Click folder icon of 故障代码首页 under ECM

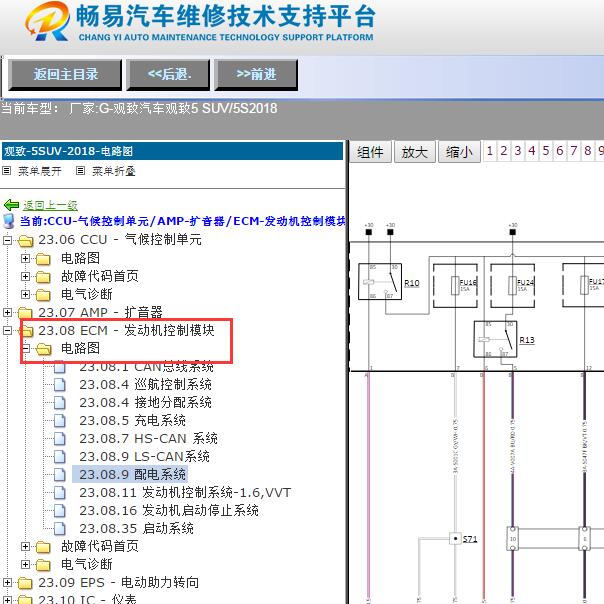[43, 547]
